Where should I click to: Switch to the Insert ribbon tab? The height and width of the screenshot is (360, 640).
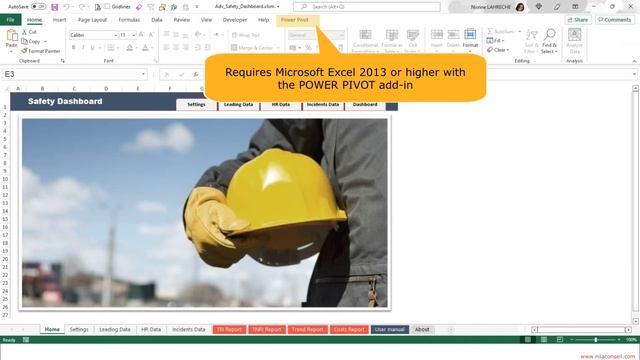[59, 20]
